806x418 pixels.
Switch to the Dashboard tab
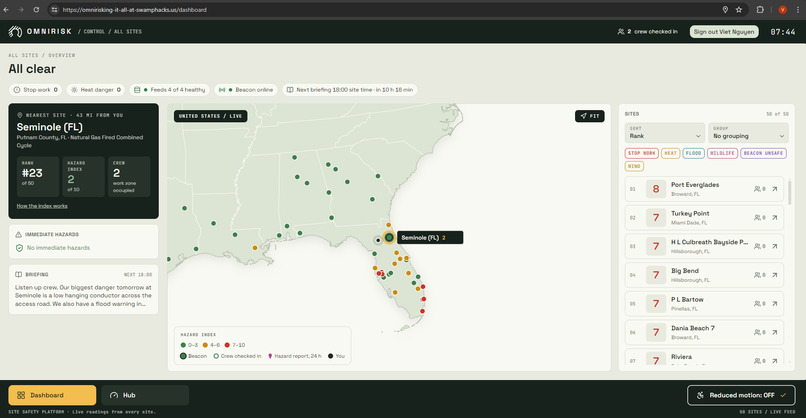(52, 395)
